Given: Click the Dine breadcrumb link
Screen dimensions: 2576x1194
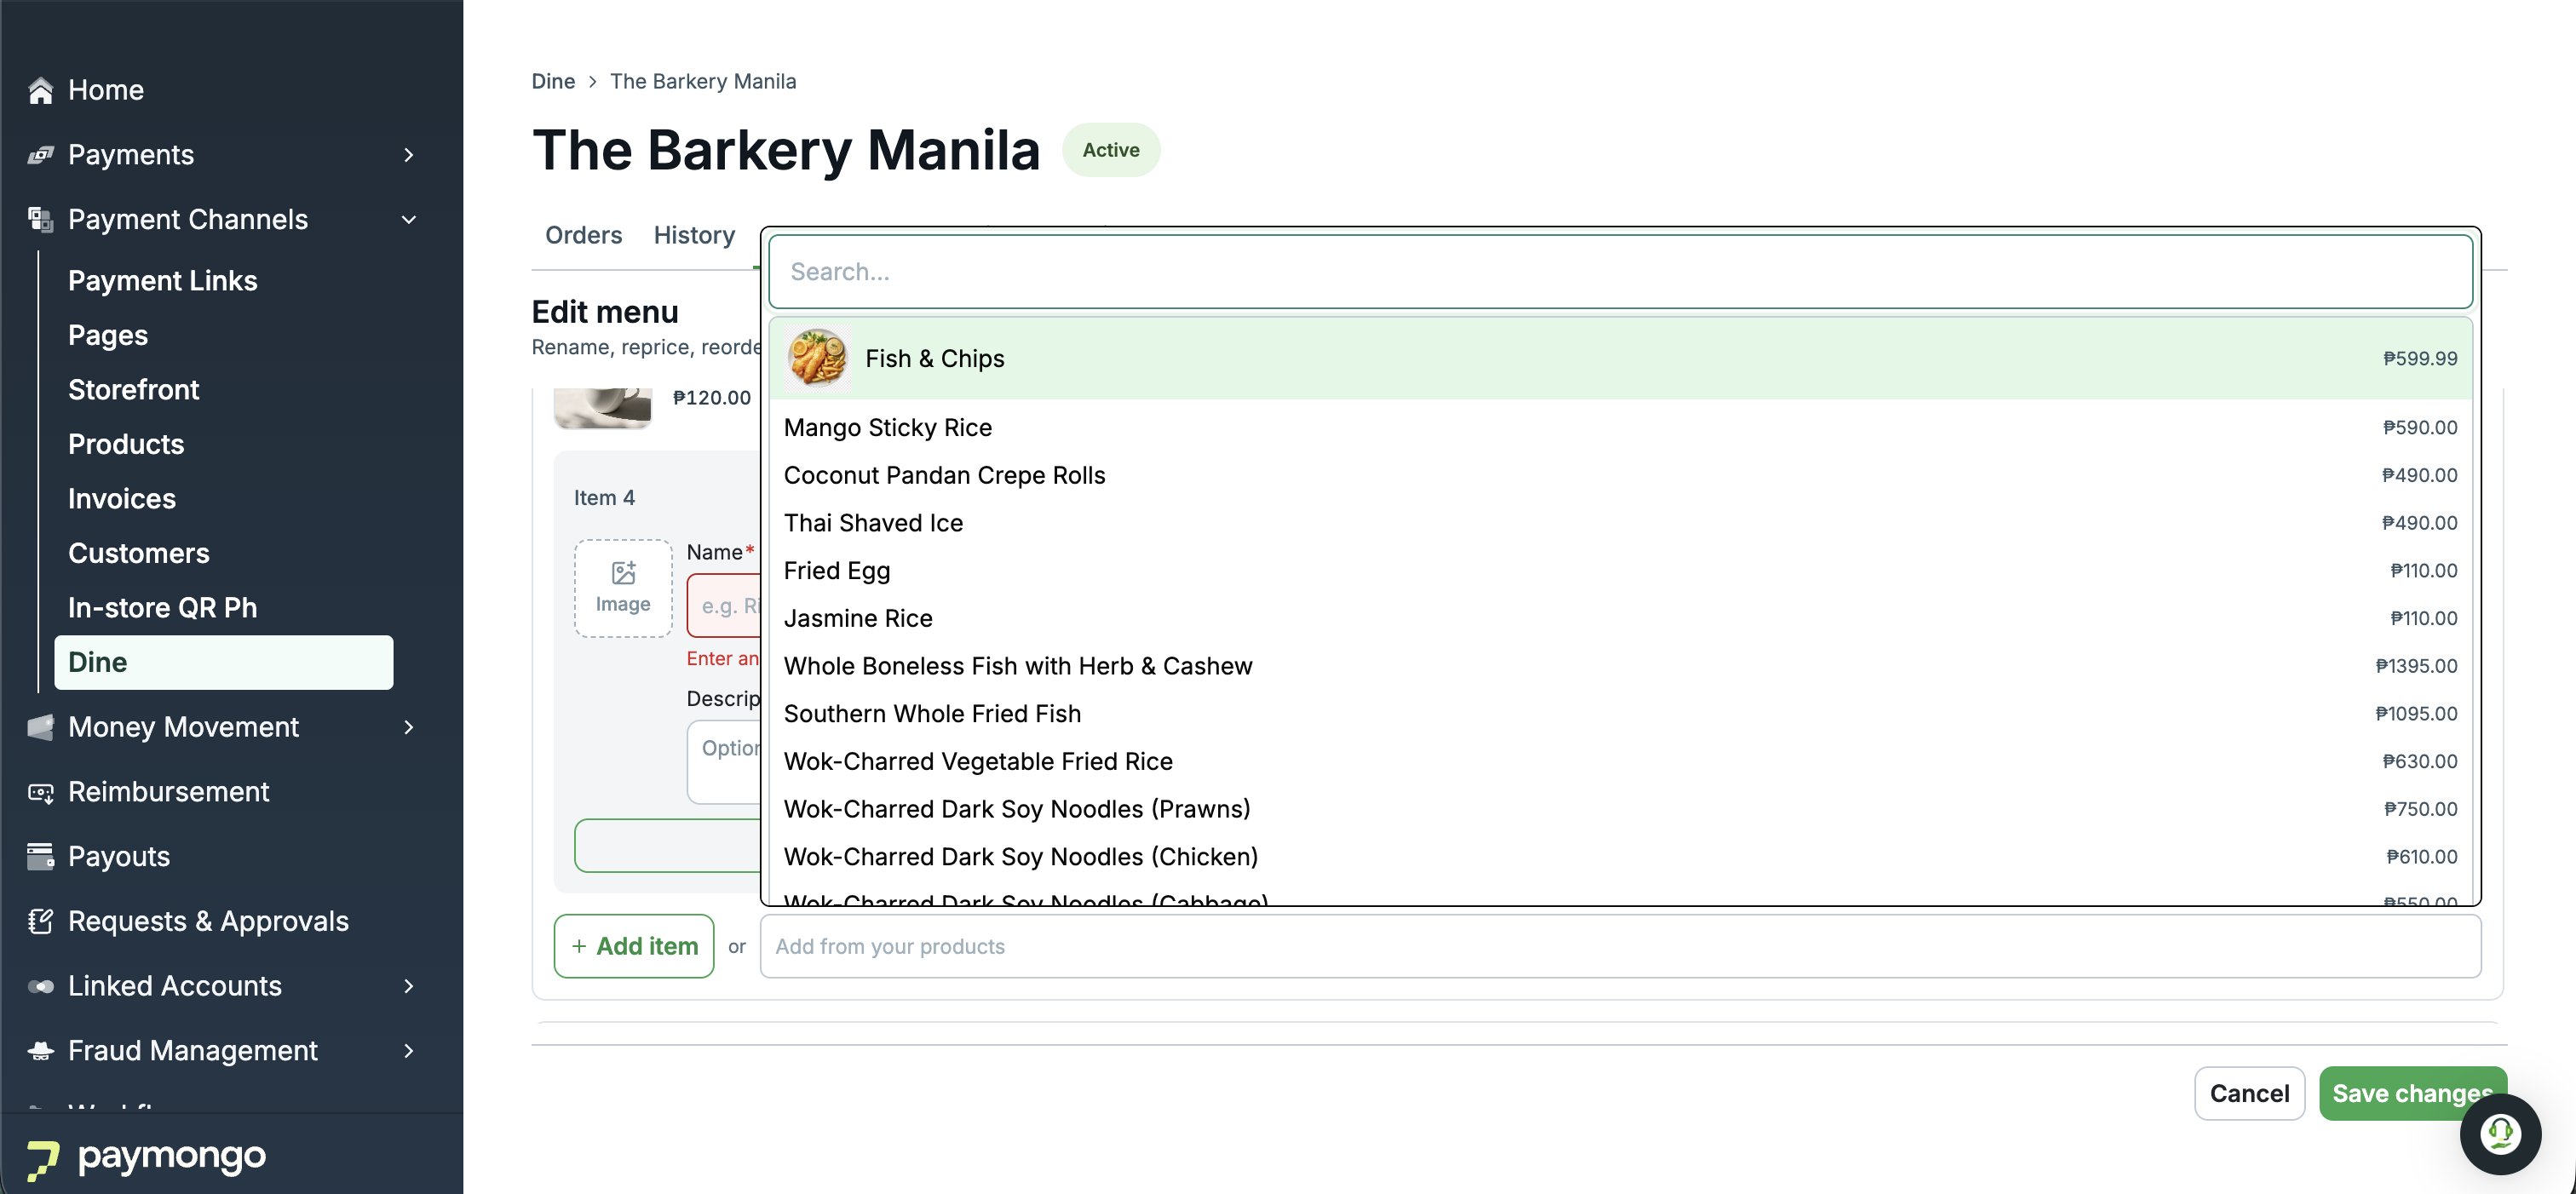Looking at the screenshot, I should [553, 81].
